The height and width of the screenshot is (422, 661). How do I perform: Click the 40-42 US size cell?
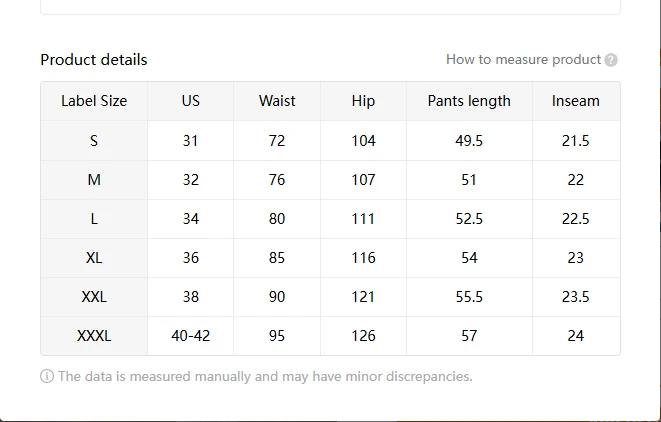point(191,336)
